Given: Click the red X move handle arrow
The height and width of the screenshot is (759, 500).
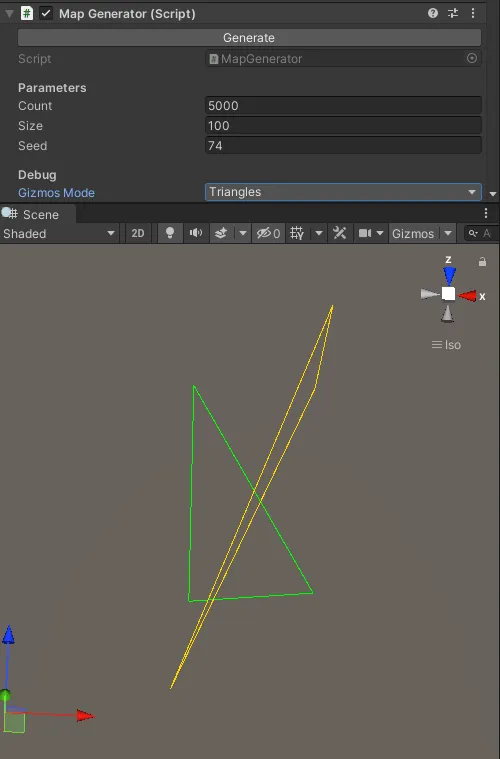Looking at the screenshot, I should [85, 715].
